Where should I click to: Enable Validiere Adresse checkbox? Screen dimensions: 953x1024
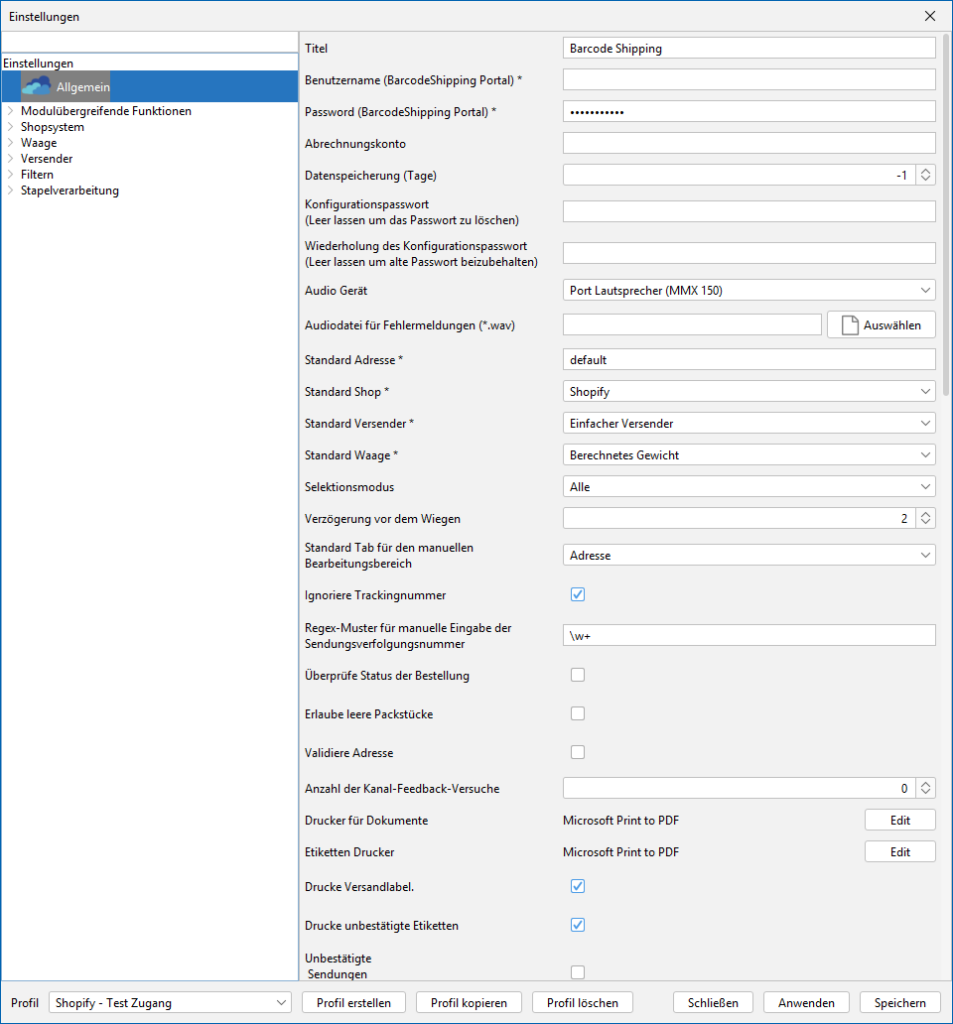point(577,752)
